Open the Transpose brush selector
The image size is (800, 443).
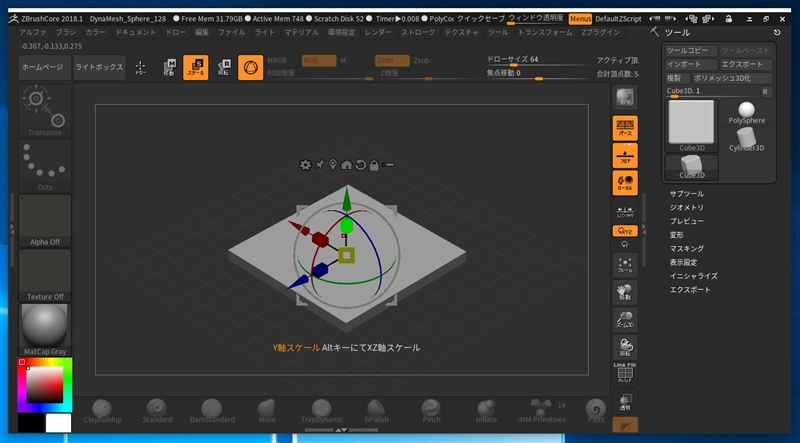pos(45,111)
